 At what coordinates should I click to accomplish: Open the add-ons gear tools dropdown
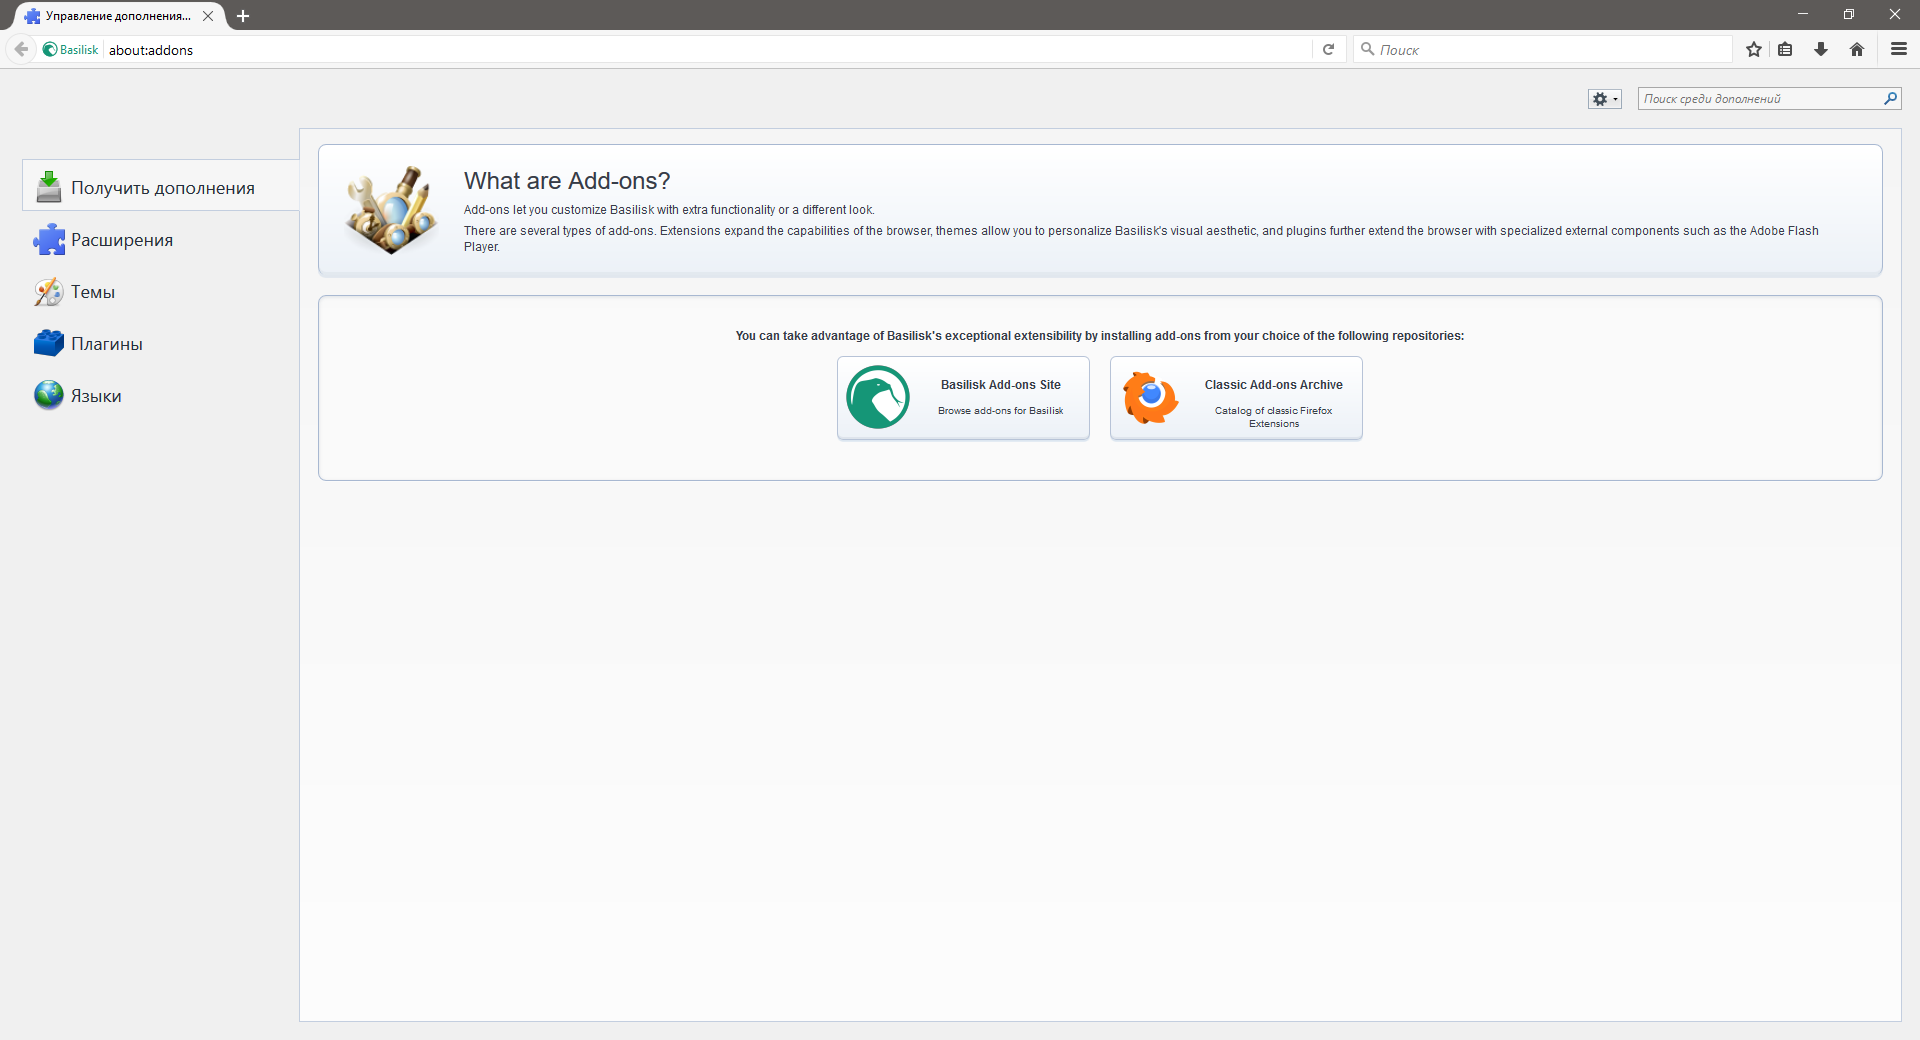1604,99
